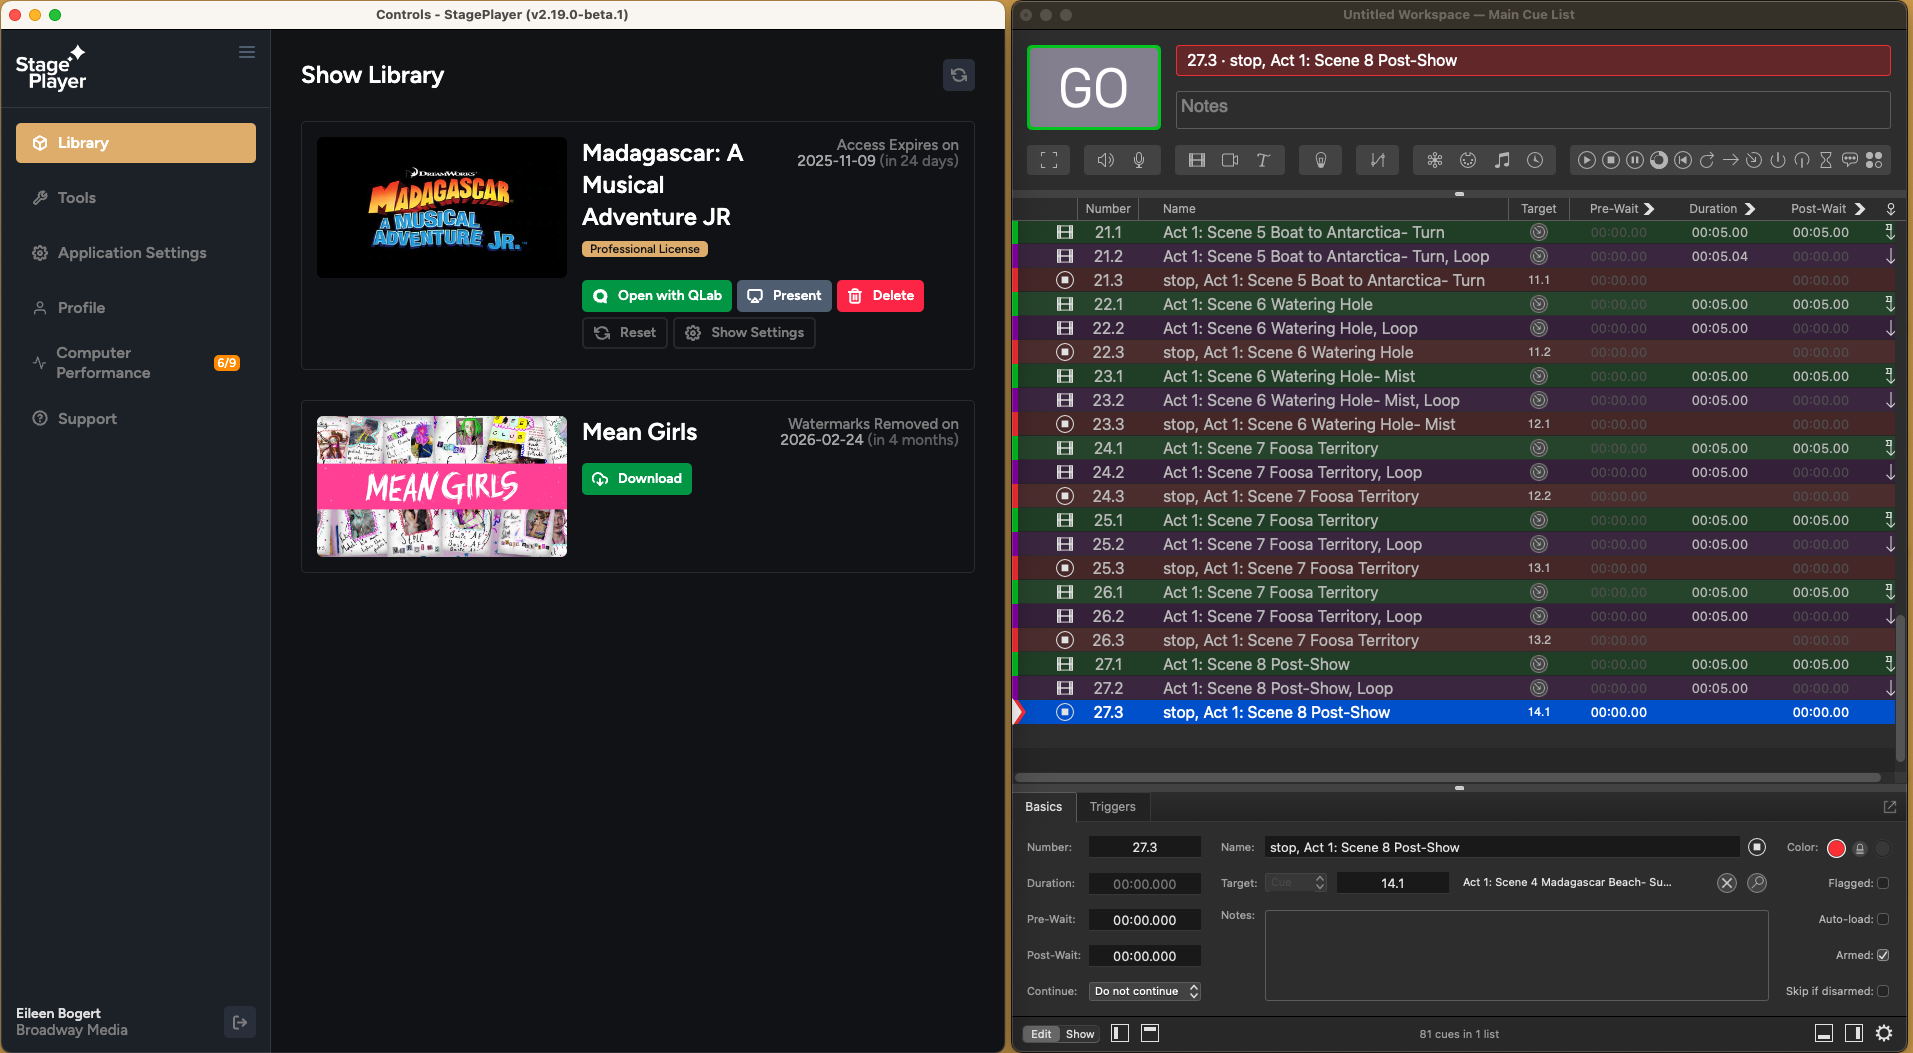Open Computer Performance page

[136, 363]
